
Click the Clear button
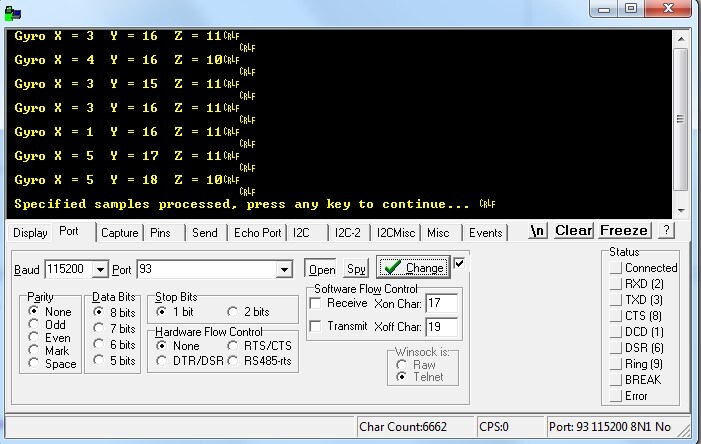coord(573,231)
